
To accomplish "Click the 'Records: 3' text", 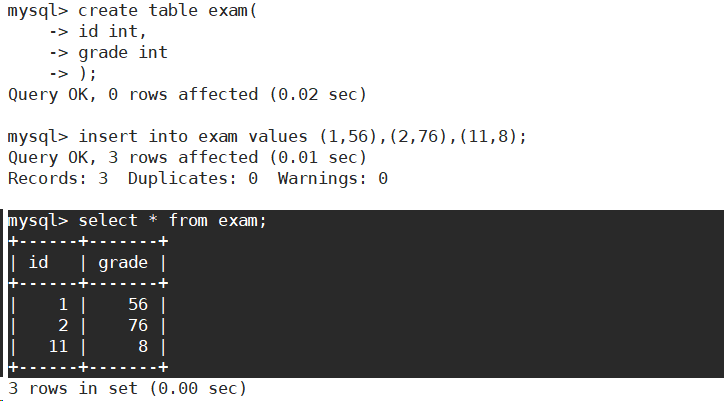I will pyautogui.click(x=58, y=178).
